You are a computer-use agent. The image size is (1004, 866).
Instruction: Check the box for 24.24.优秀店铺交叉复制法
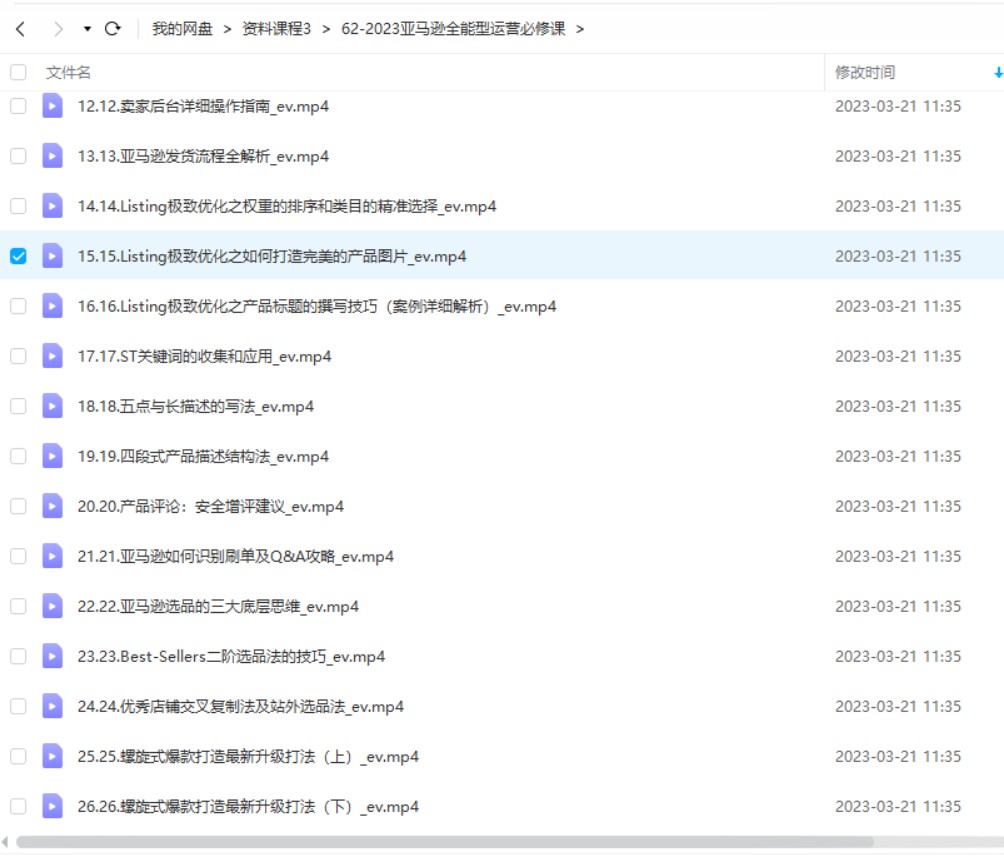click(x=19, y=706)
